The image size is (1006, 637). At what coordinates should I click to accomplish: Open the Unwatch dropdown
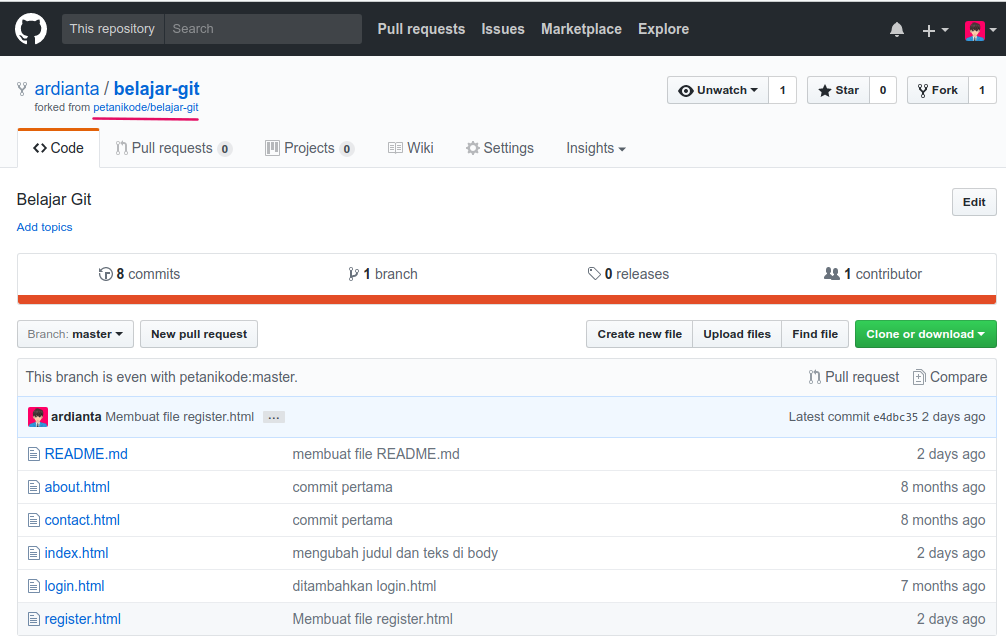(717, 90)
